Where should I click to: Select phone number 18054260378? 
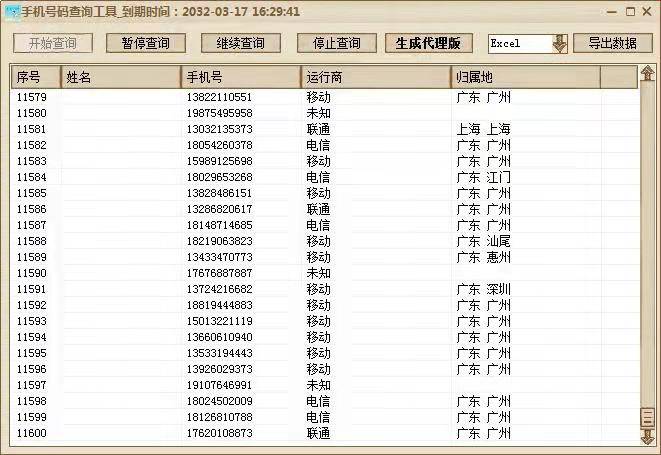(x=219, y=145)
